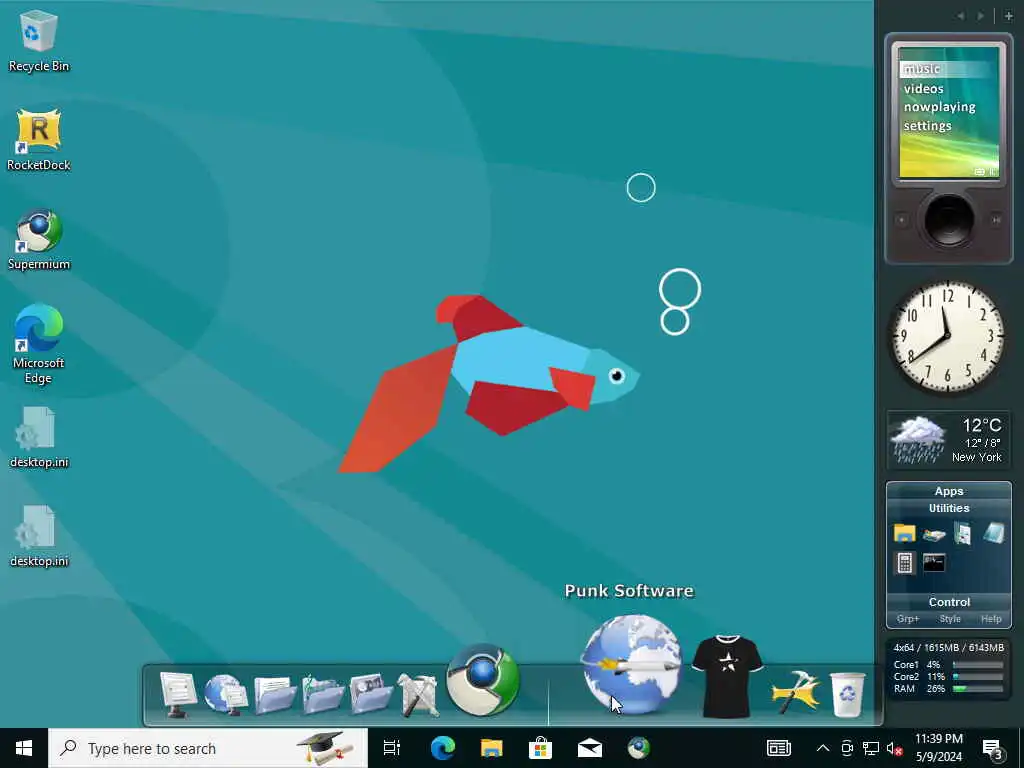Click the Style link in launcher gadget
This screenshot has width=1024, height=768.
[x=950, y=618]
